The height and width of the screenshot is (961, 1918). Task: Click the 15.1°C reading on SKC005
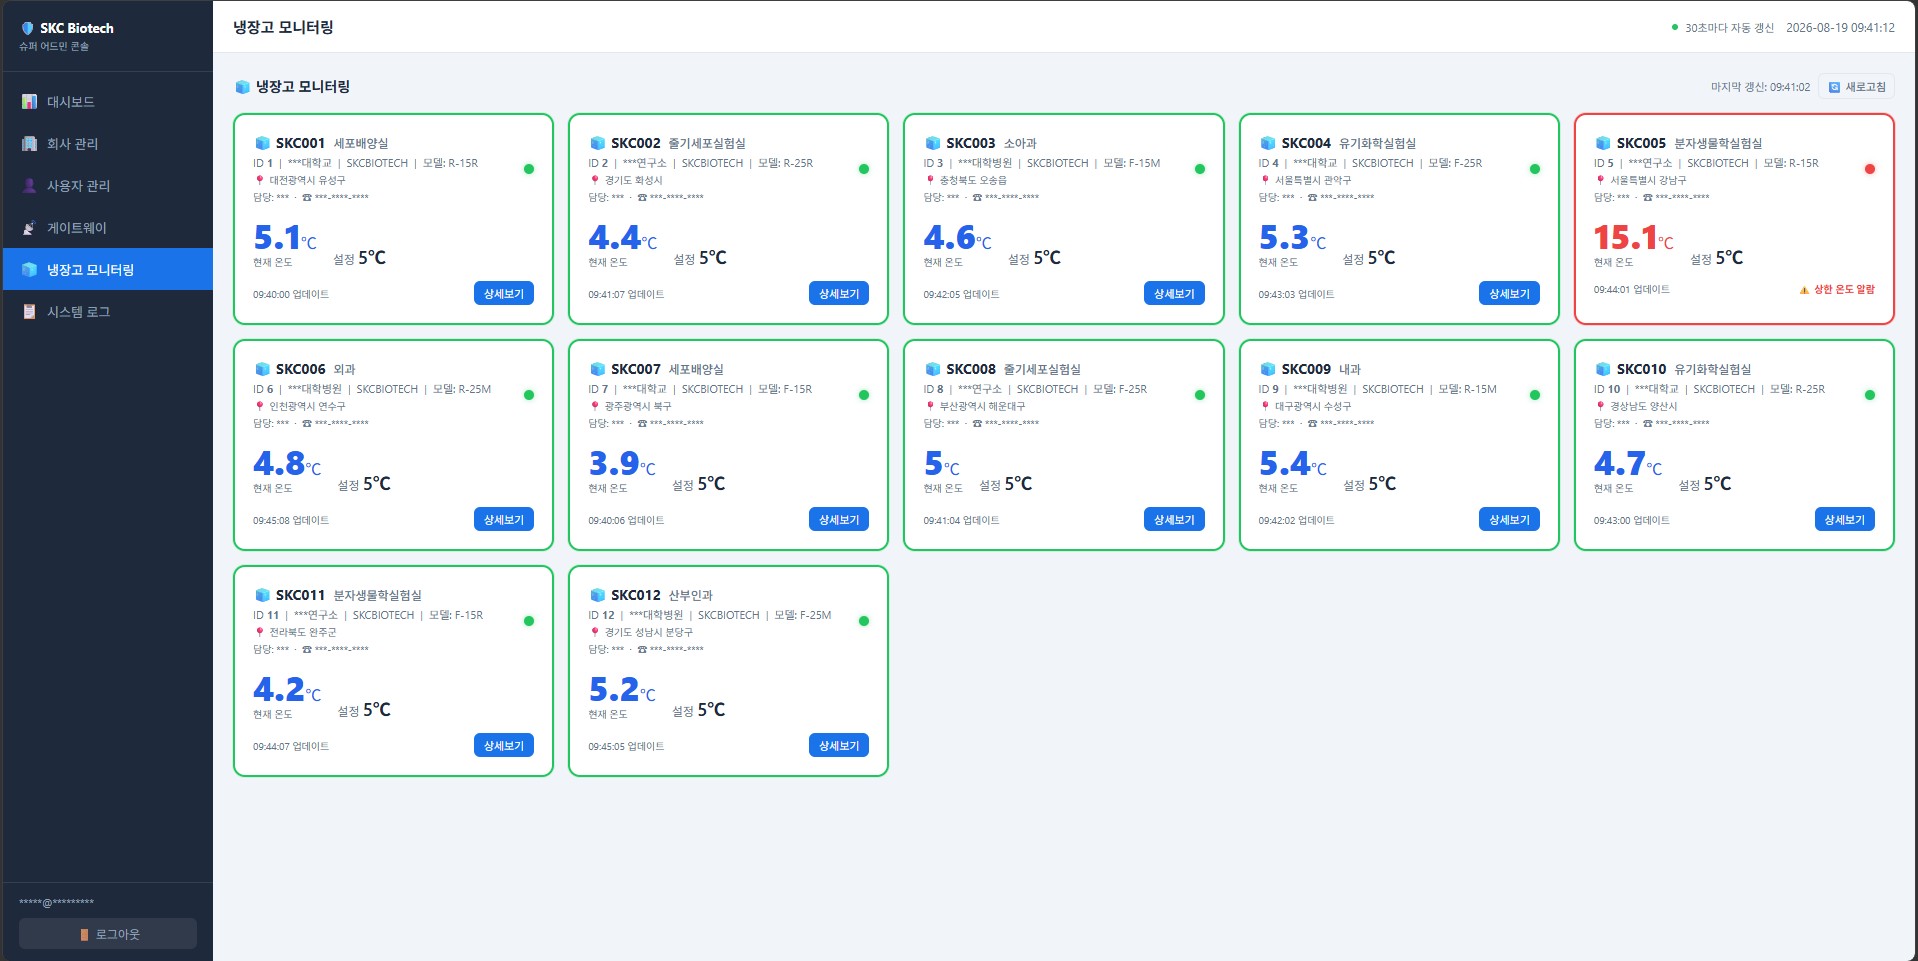[1633, 238]
